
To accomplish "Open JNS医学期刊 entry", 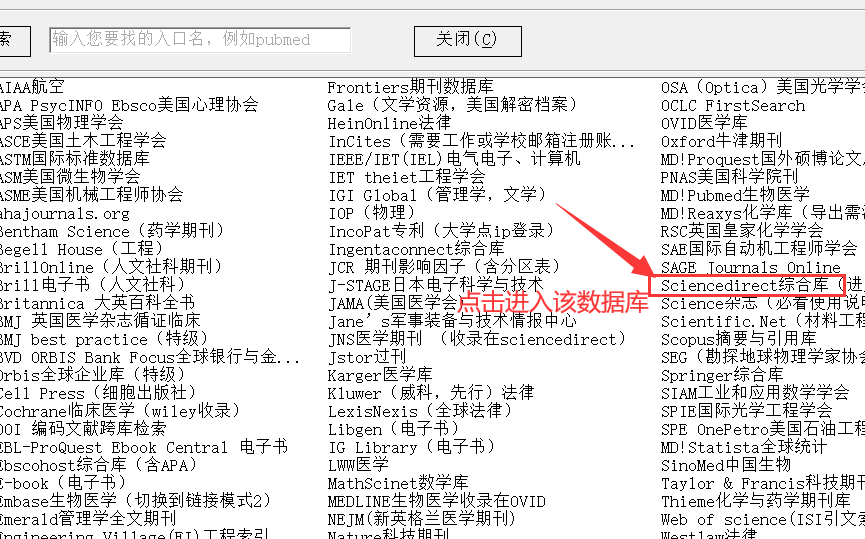I will [x=478, y=339].
